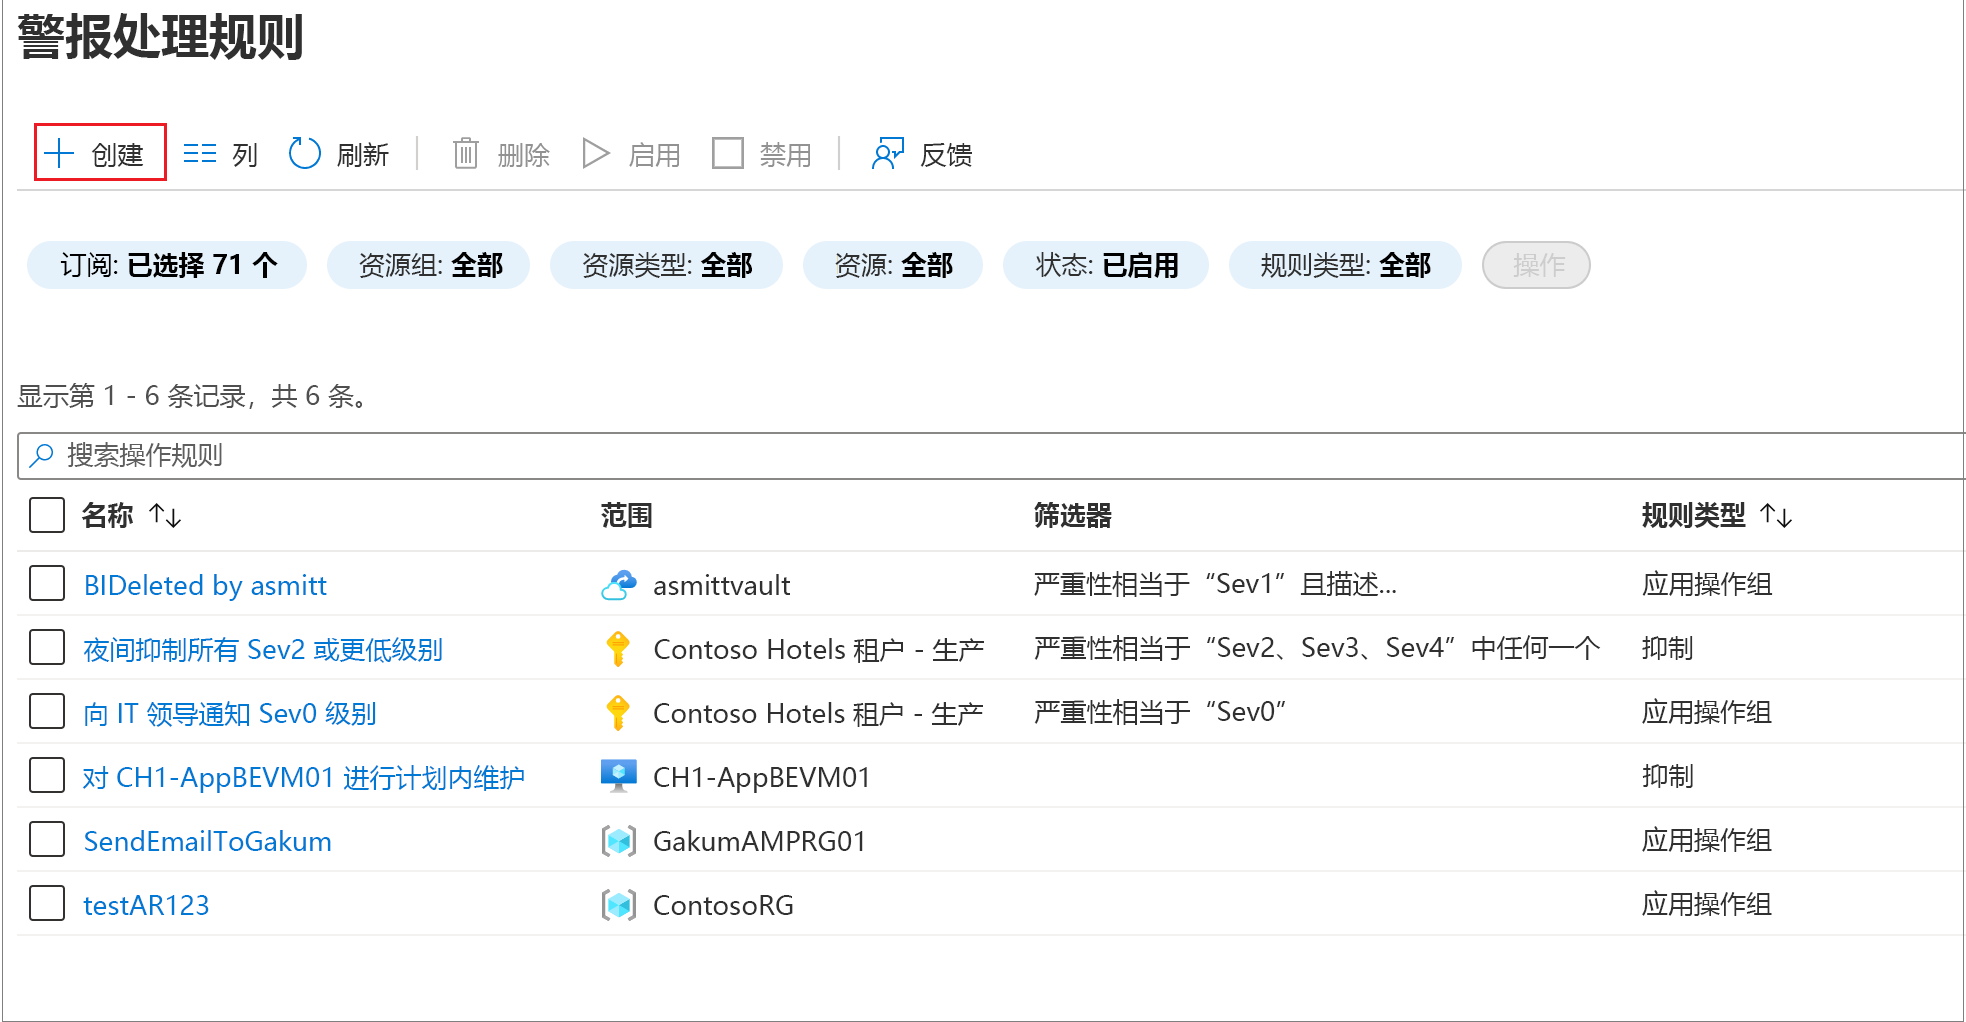
Task: Click the asmittvault cloud vault icon
Action: (619, 585)
